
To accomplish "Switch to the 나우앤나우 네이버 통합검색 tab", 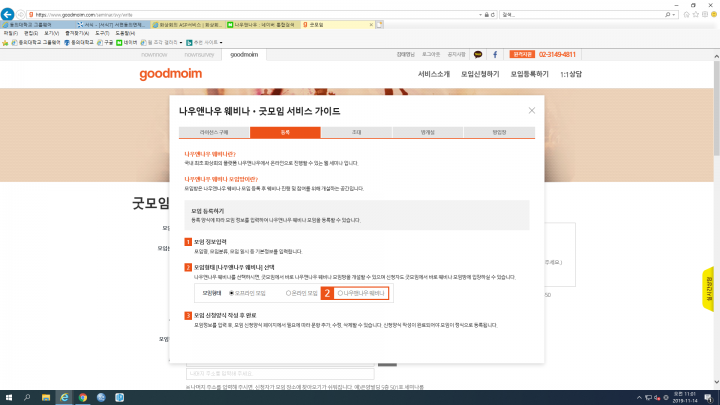I will [263, 25].
